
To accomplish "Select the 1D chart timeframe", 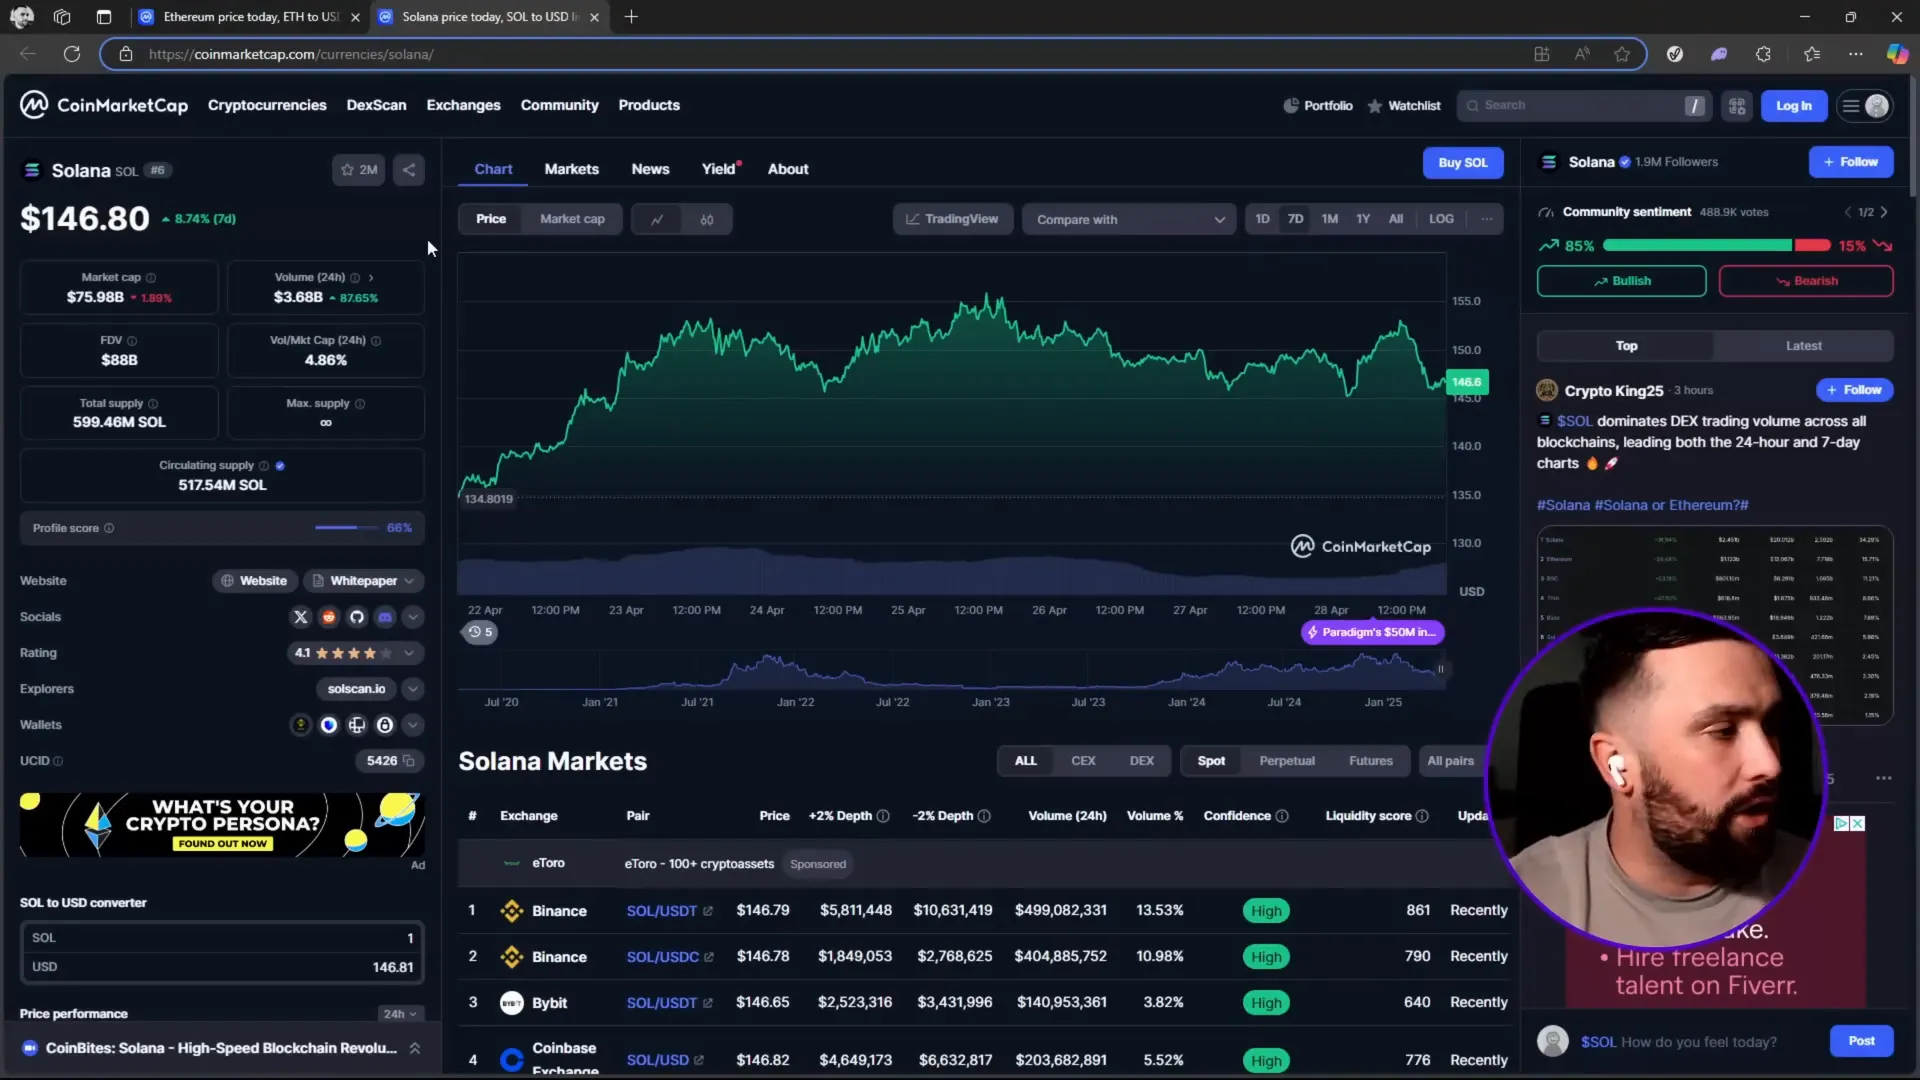I will point(1262,219).
